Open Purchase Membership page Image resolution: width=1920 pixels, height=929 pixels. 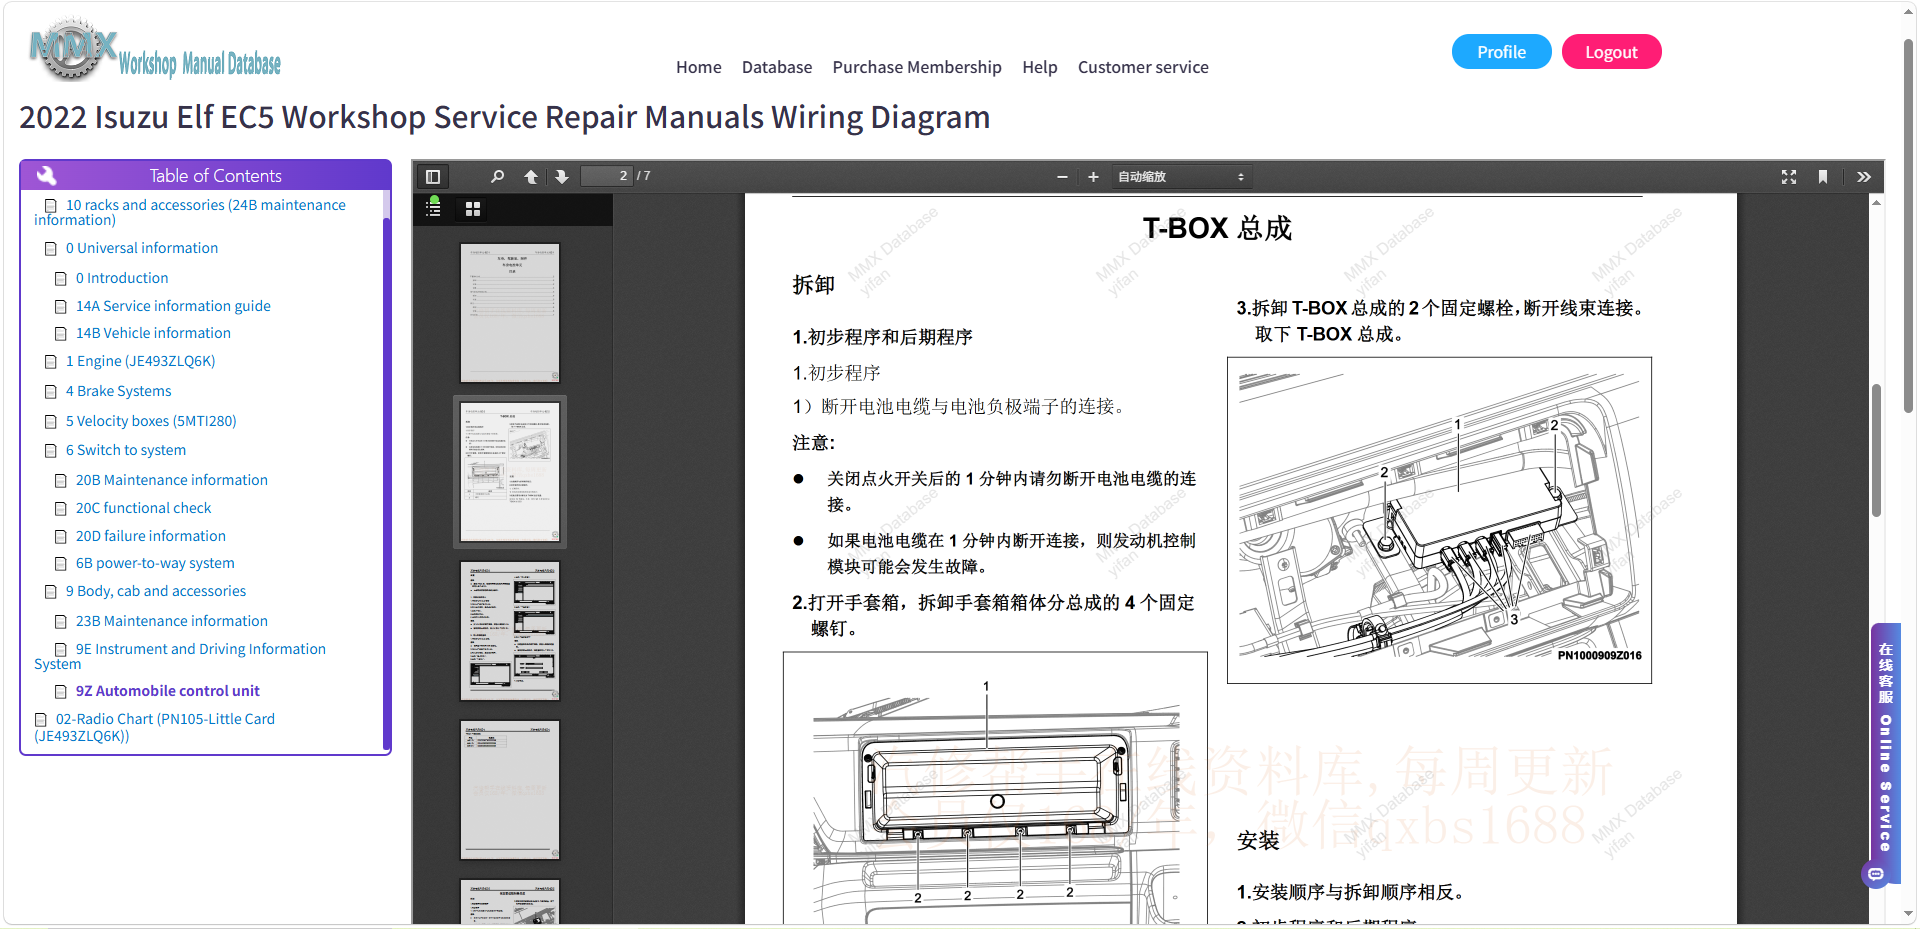point(917,67)
